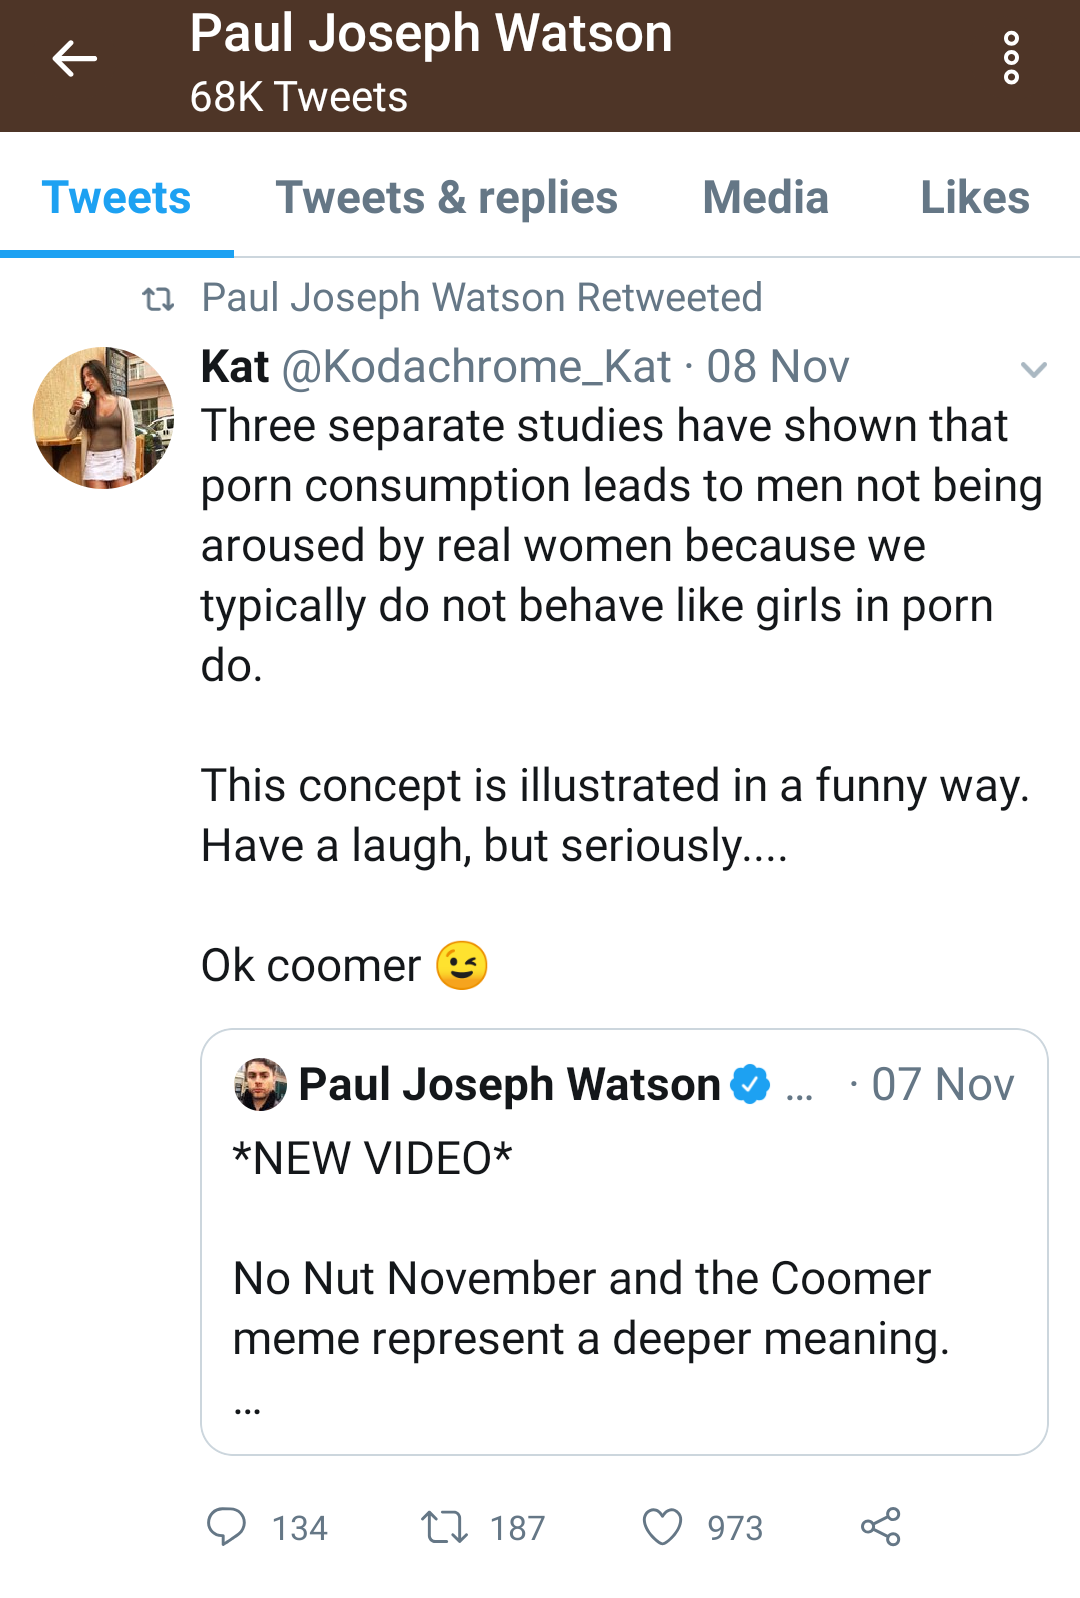The height and width of the screenshot is (1598, 1080).
Task: Open the three-dot overflow menu
Action: pos(1011,59)
